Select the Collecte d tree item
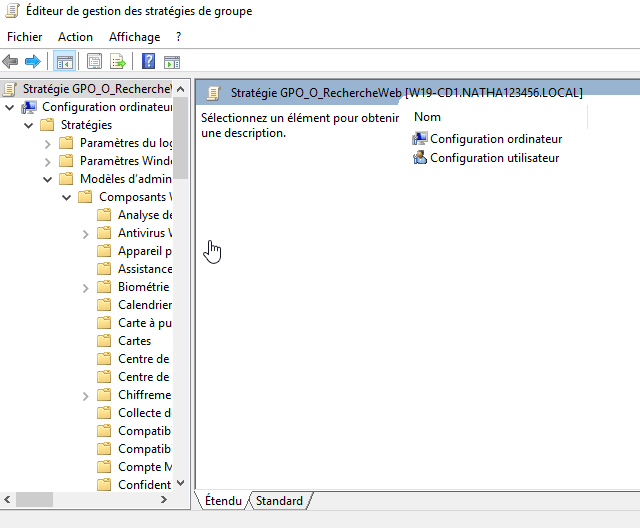The height and width of the screenshot is (528, 640). click(x=145, y=413)
